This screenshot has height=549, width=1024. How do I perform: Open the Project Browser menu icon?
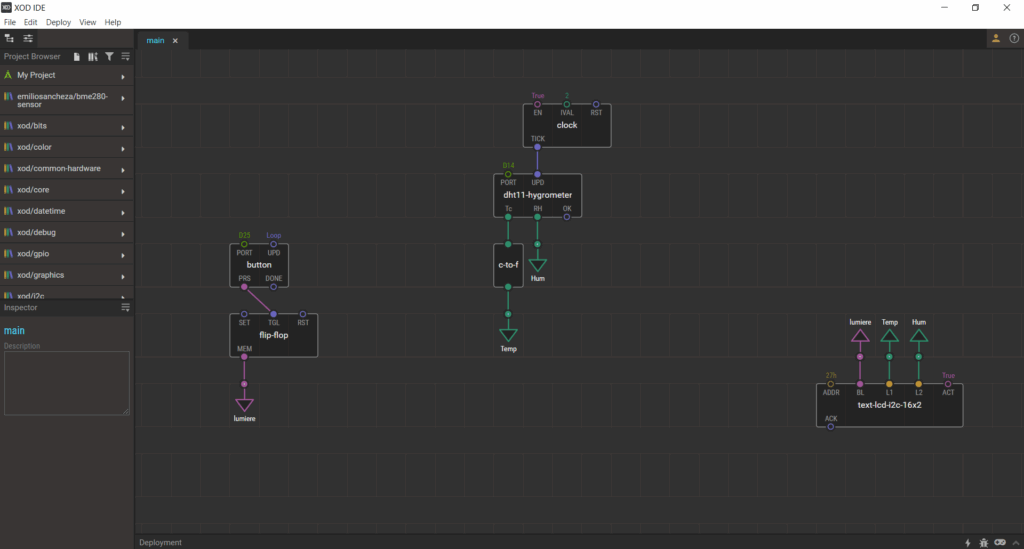125,57
